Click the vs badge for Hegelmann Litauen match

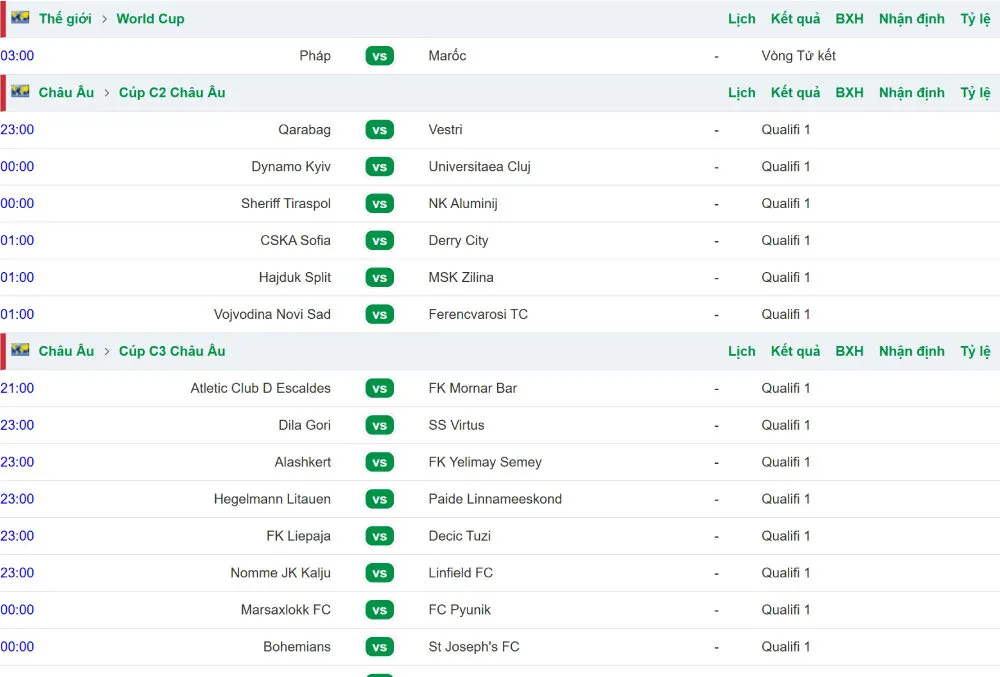pos(379,500)
